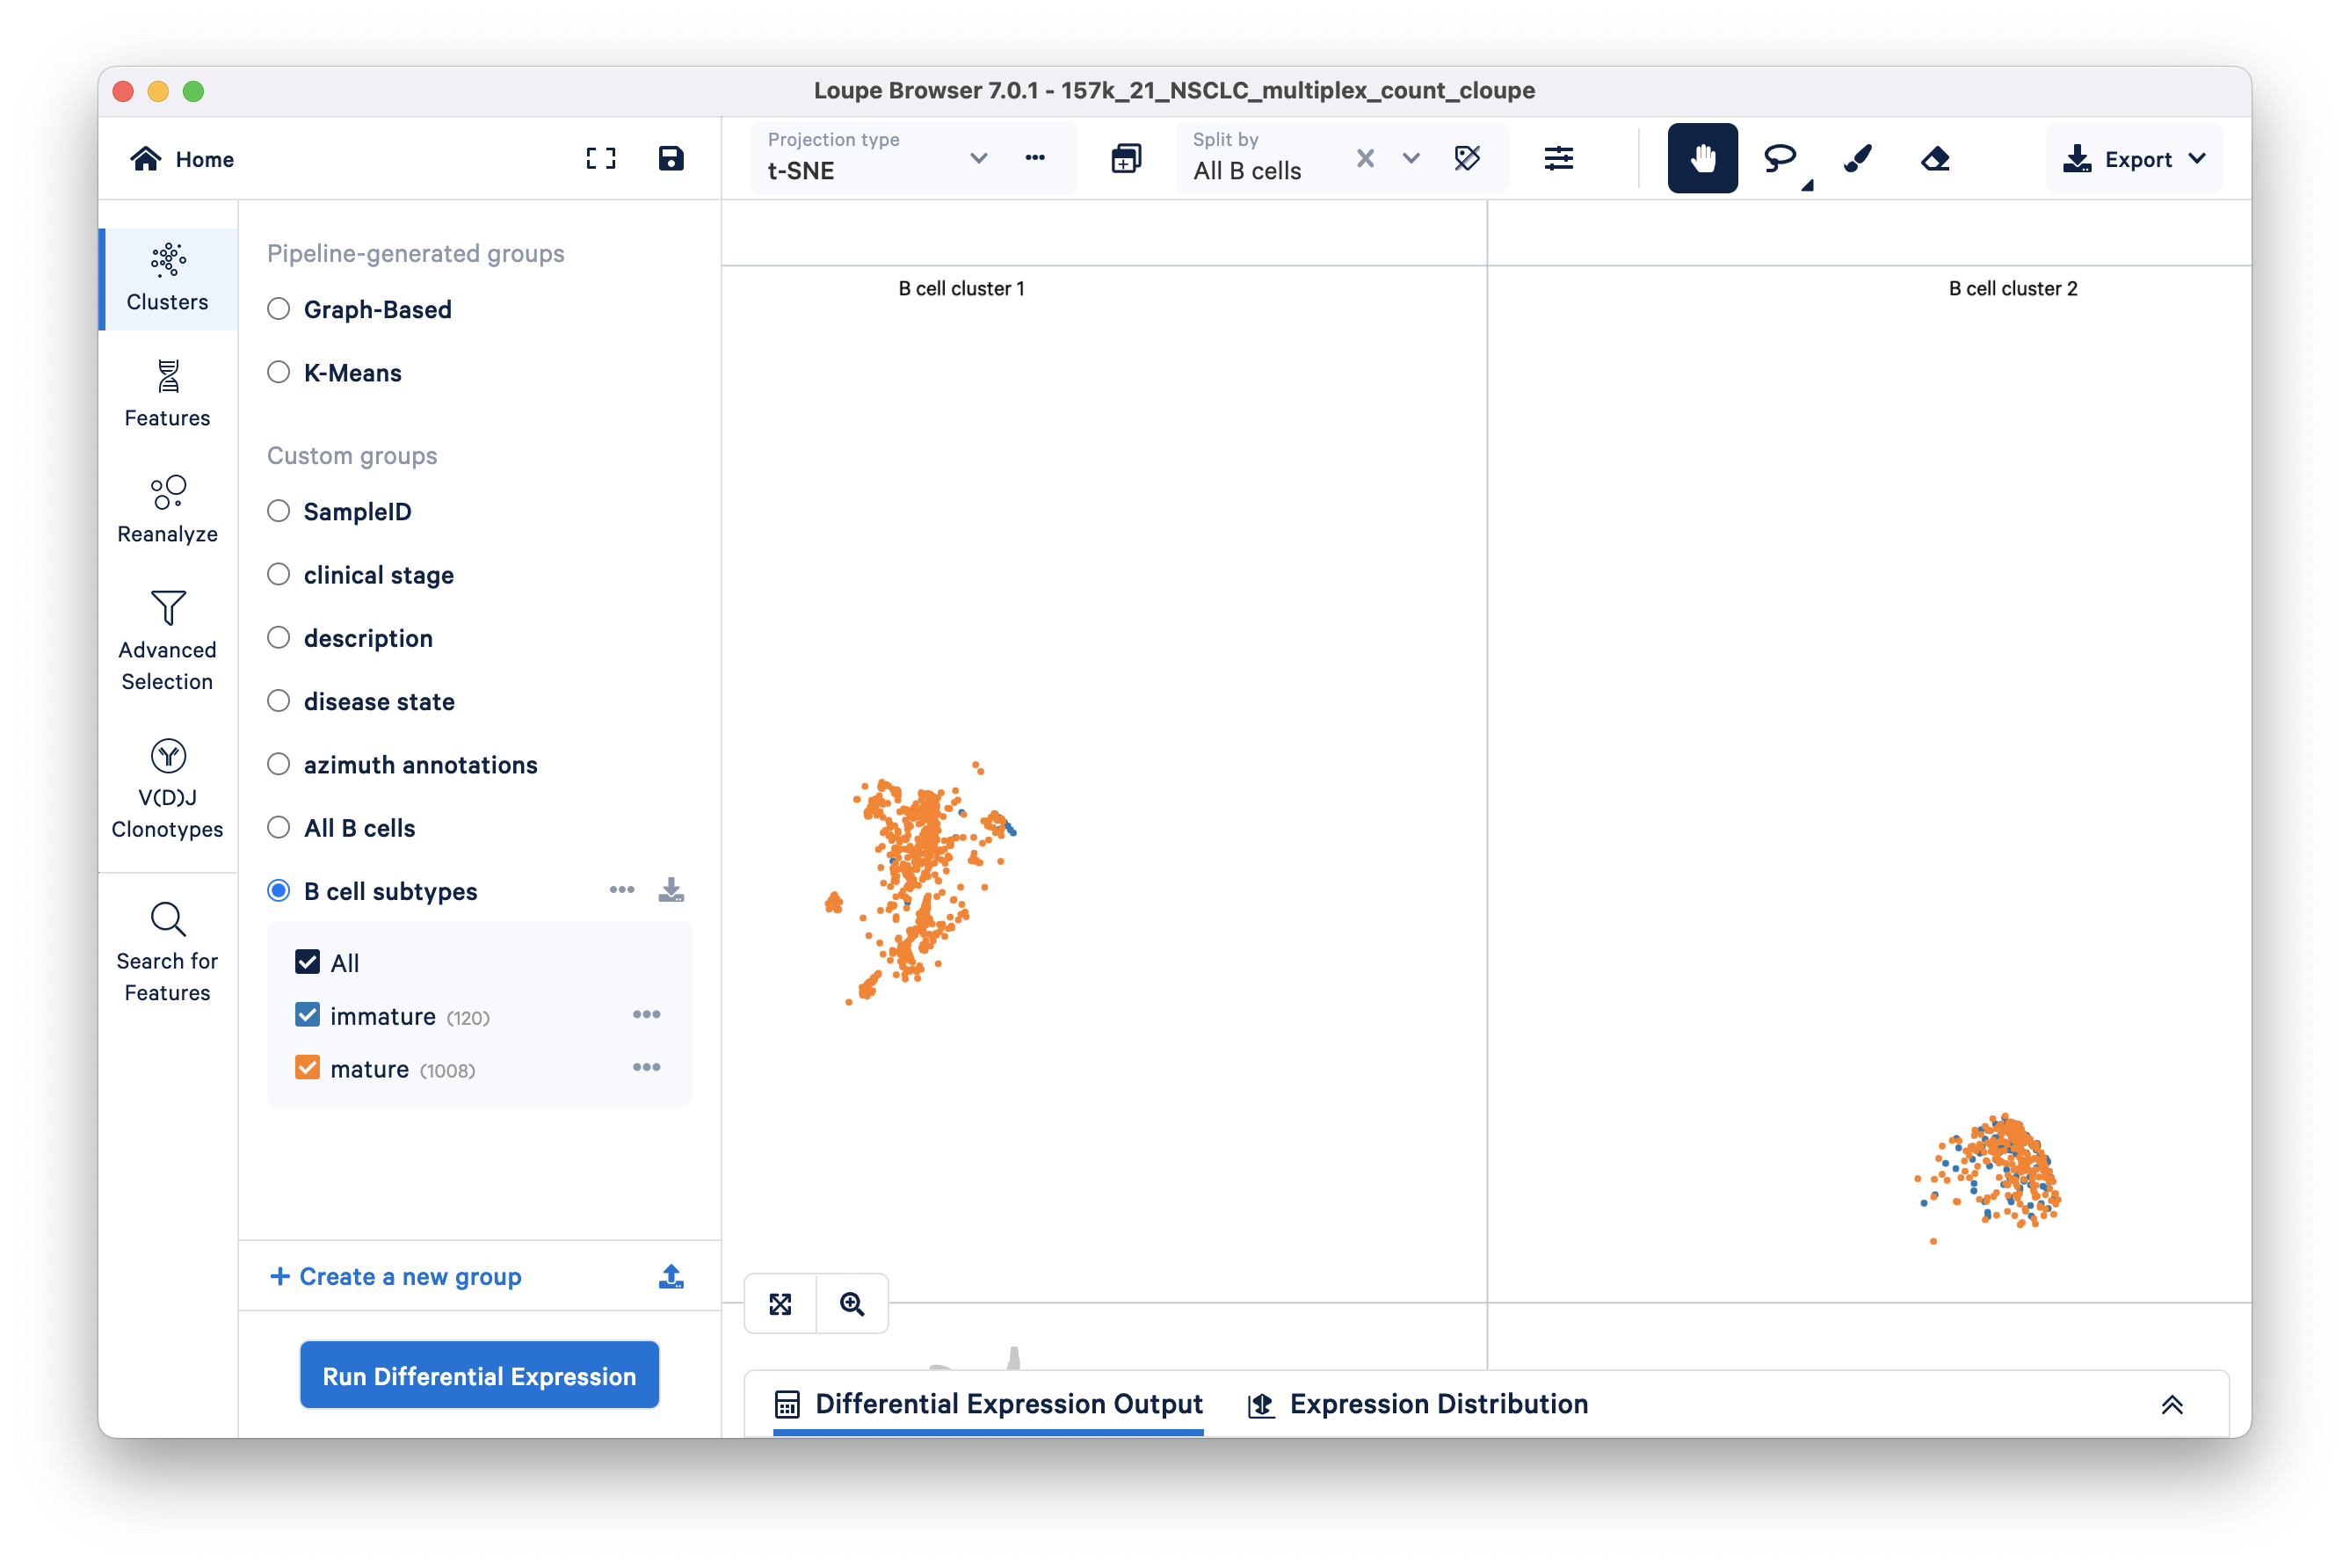The width and height of the screenshot is (2350, 1568).
Task: Select description radio button
Action: 279,637
